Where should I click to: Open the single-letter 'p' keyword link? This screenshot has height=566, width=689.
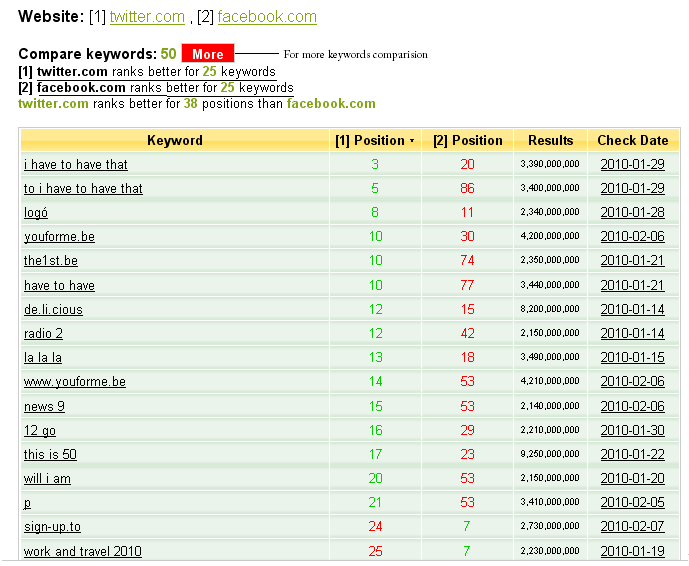[27, 503]
